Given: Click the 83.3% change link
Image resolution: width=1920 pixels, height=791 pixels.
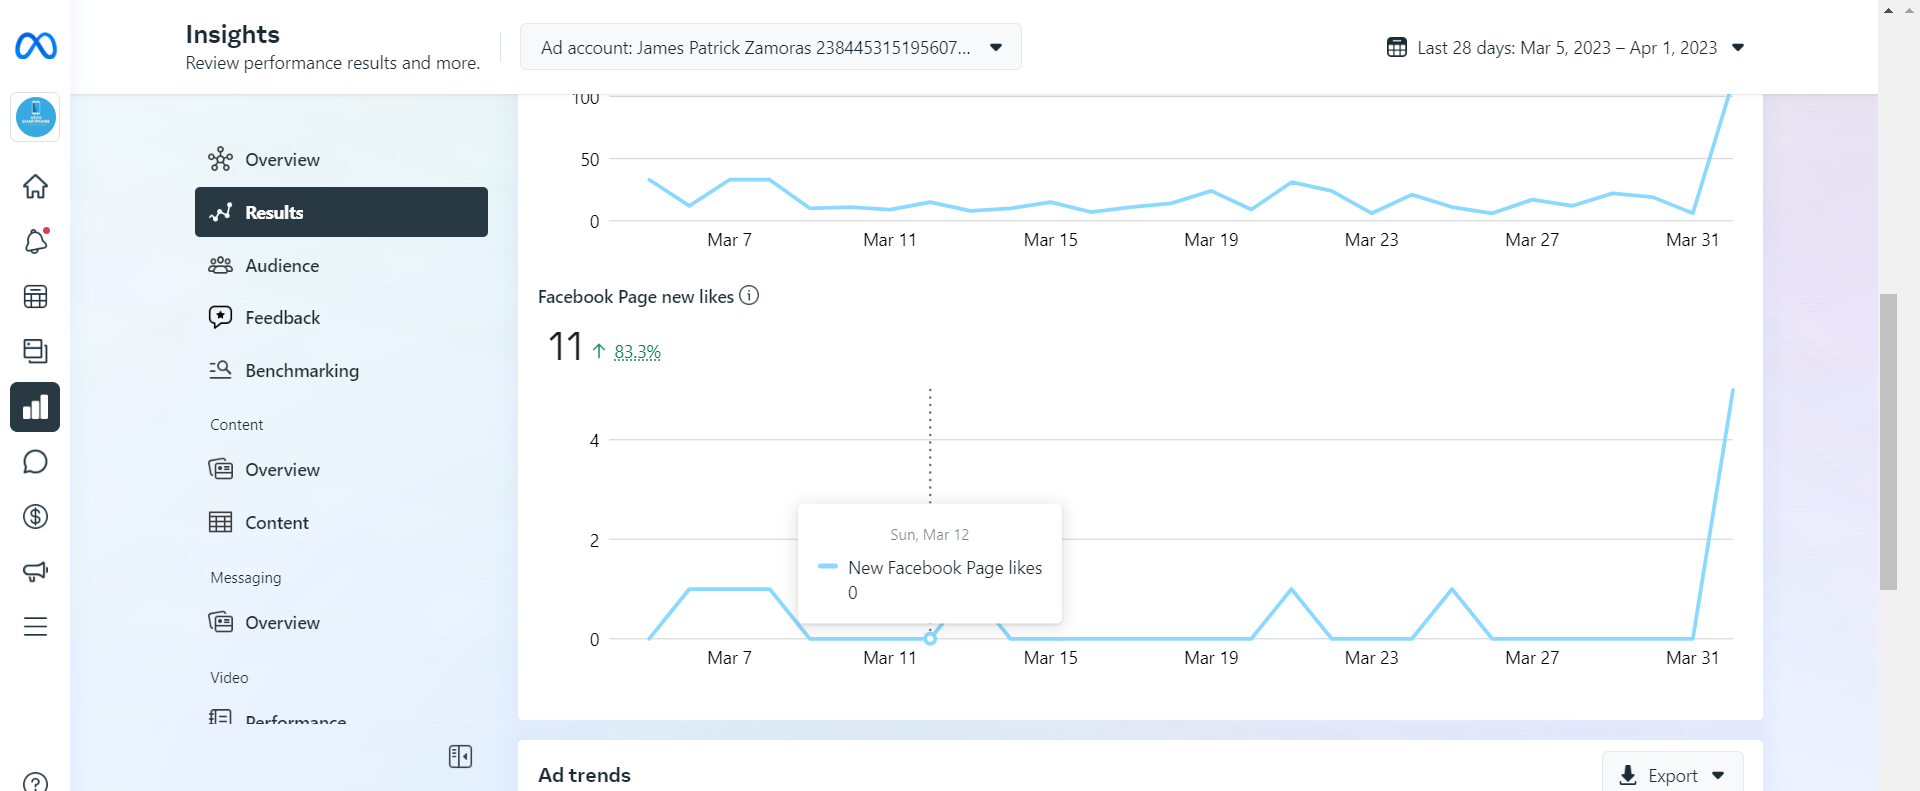Looking at the screenshot, I should 637,352.
